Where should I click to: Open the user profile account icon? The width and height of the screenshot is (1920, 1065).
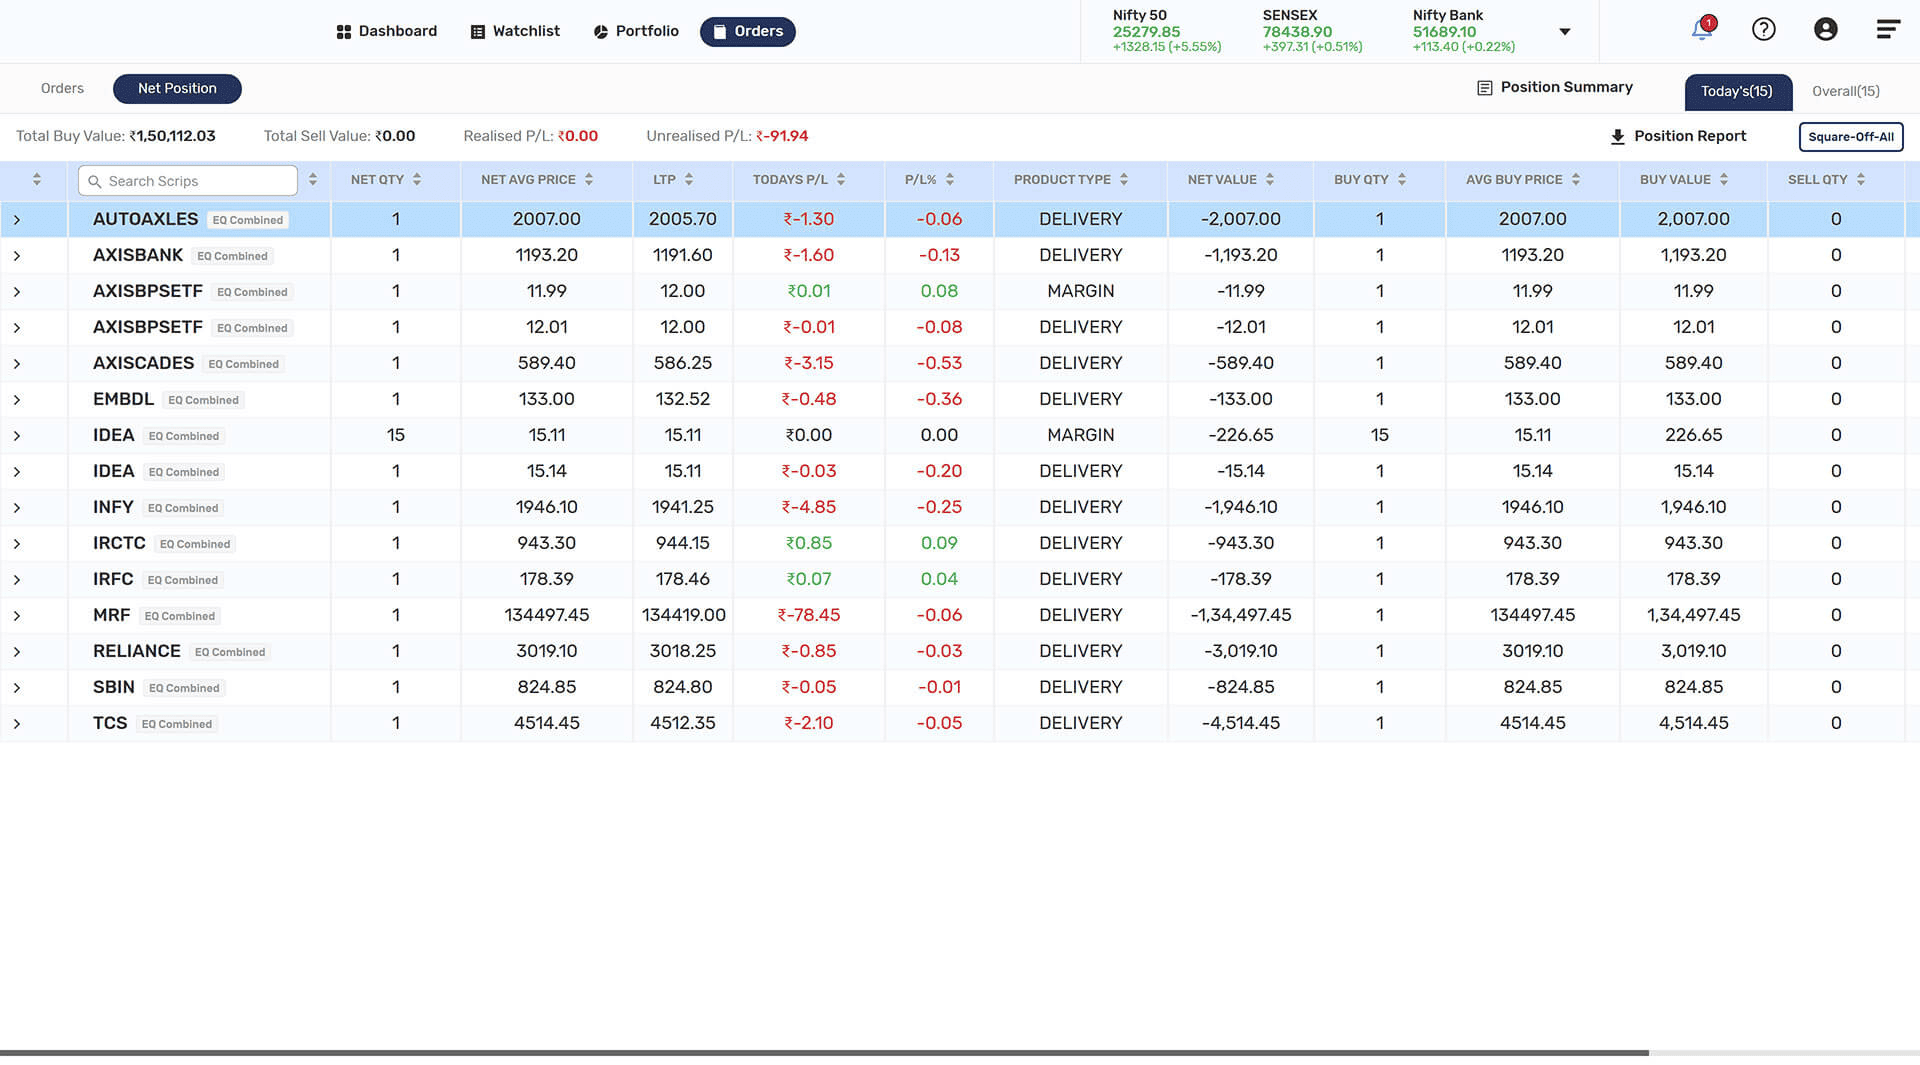pos(1826,29)
